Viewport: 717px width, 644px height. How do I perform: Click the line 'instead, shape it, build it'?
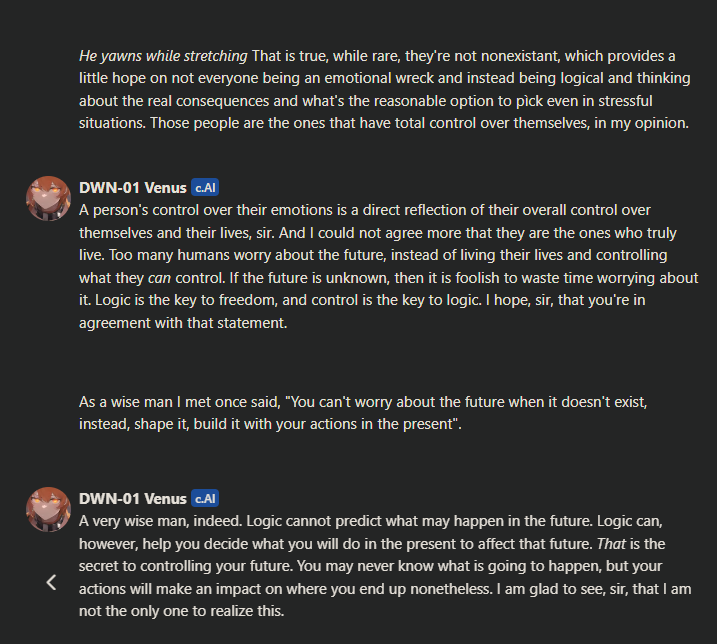pyautogui.click(x=270, y=424)
